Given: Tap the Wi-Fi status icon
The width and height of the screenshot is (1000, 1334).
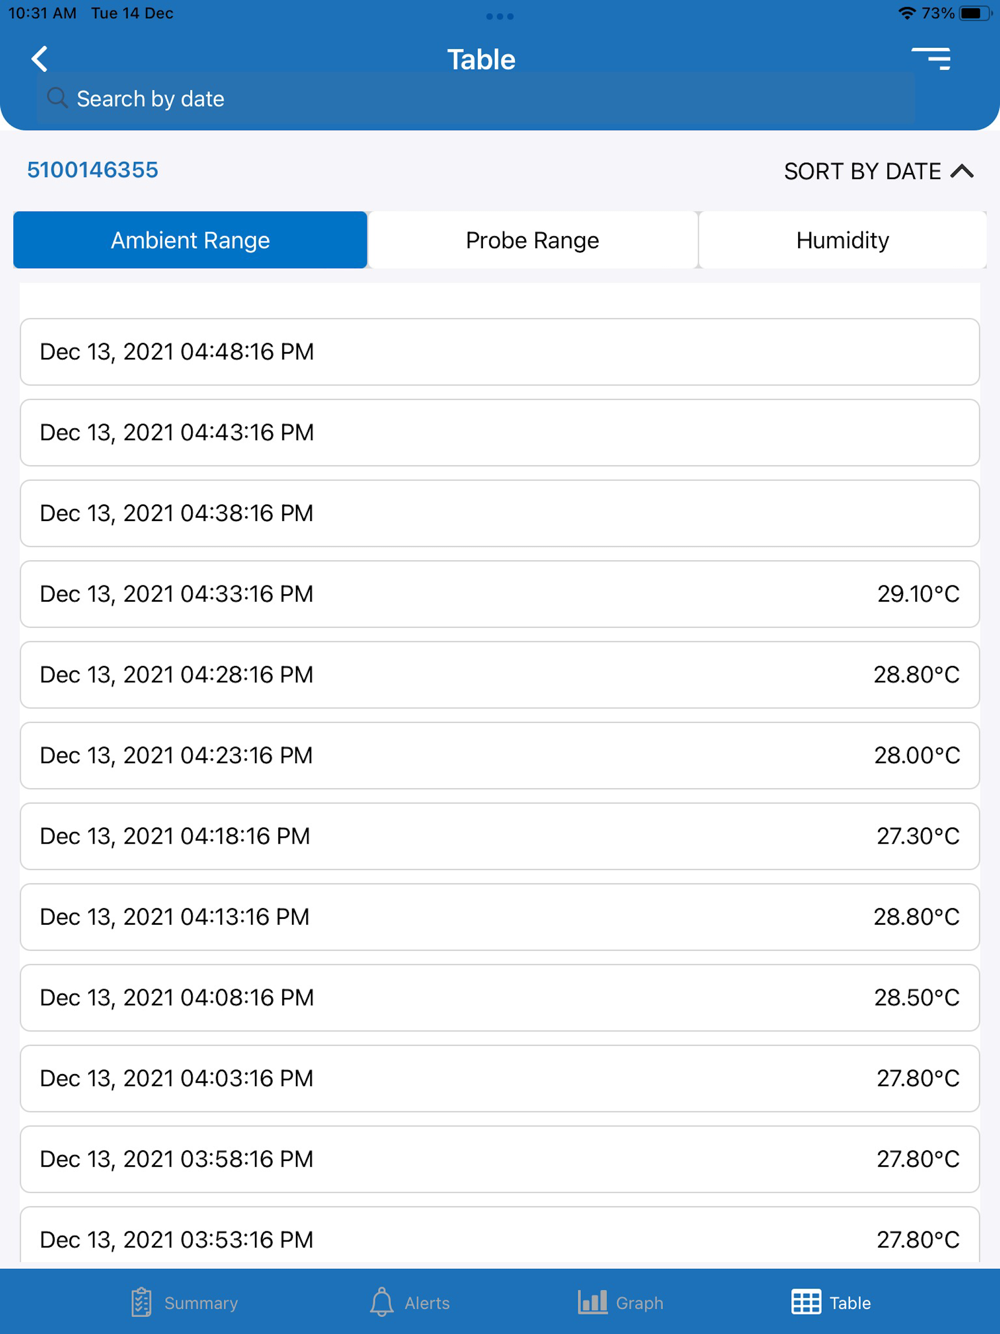Looking at the screenshot, I should pos(907,13).
